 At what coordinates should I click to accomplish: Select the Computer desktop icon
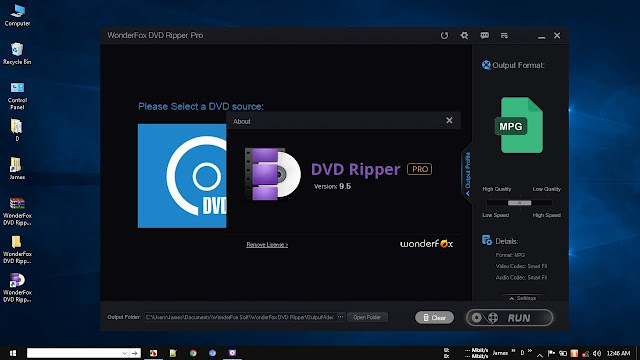(17, 15)
